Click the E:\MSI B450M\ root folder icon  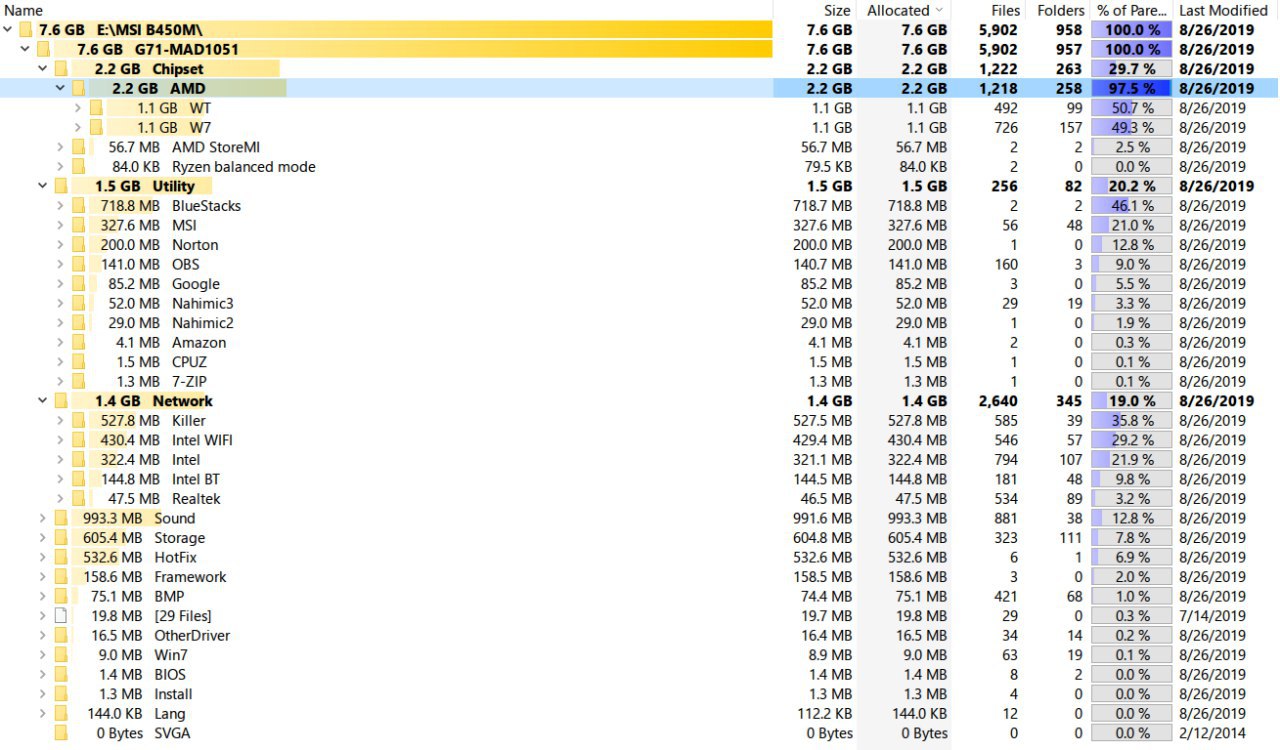(25, 30)
